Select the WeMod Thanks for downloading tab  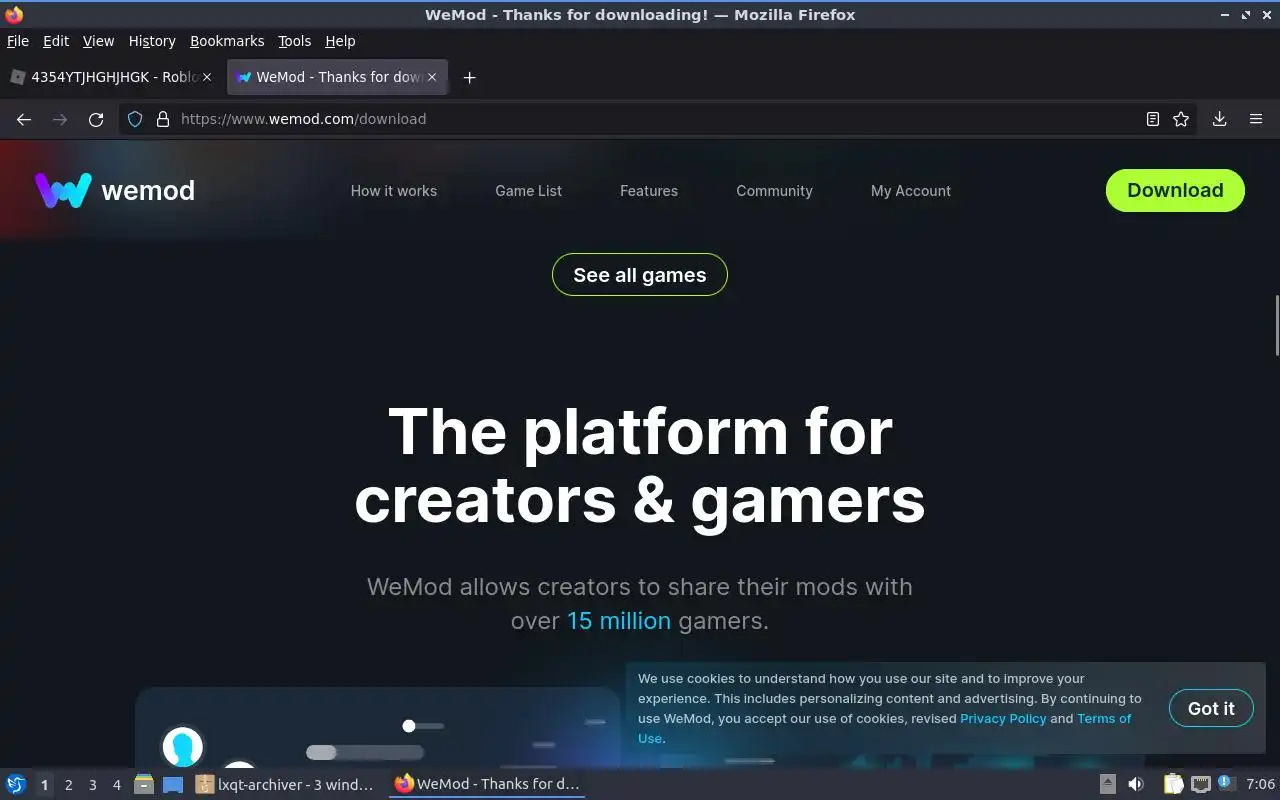[338, 77]
